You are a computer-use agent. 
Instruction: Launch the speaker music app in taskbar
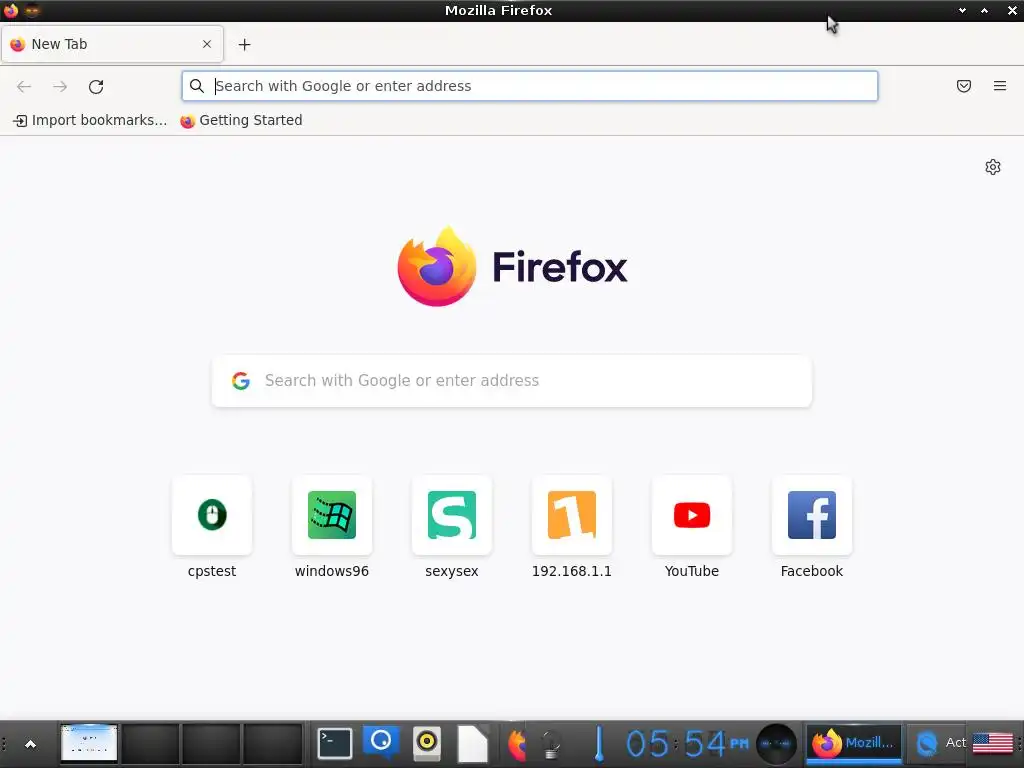pos(427,743)
